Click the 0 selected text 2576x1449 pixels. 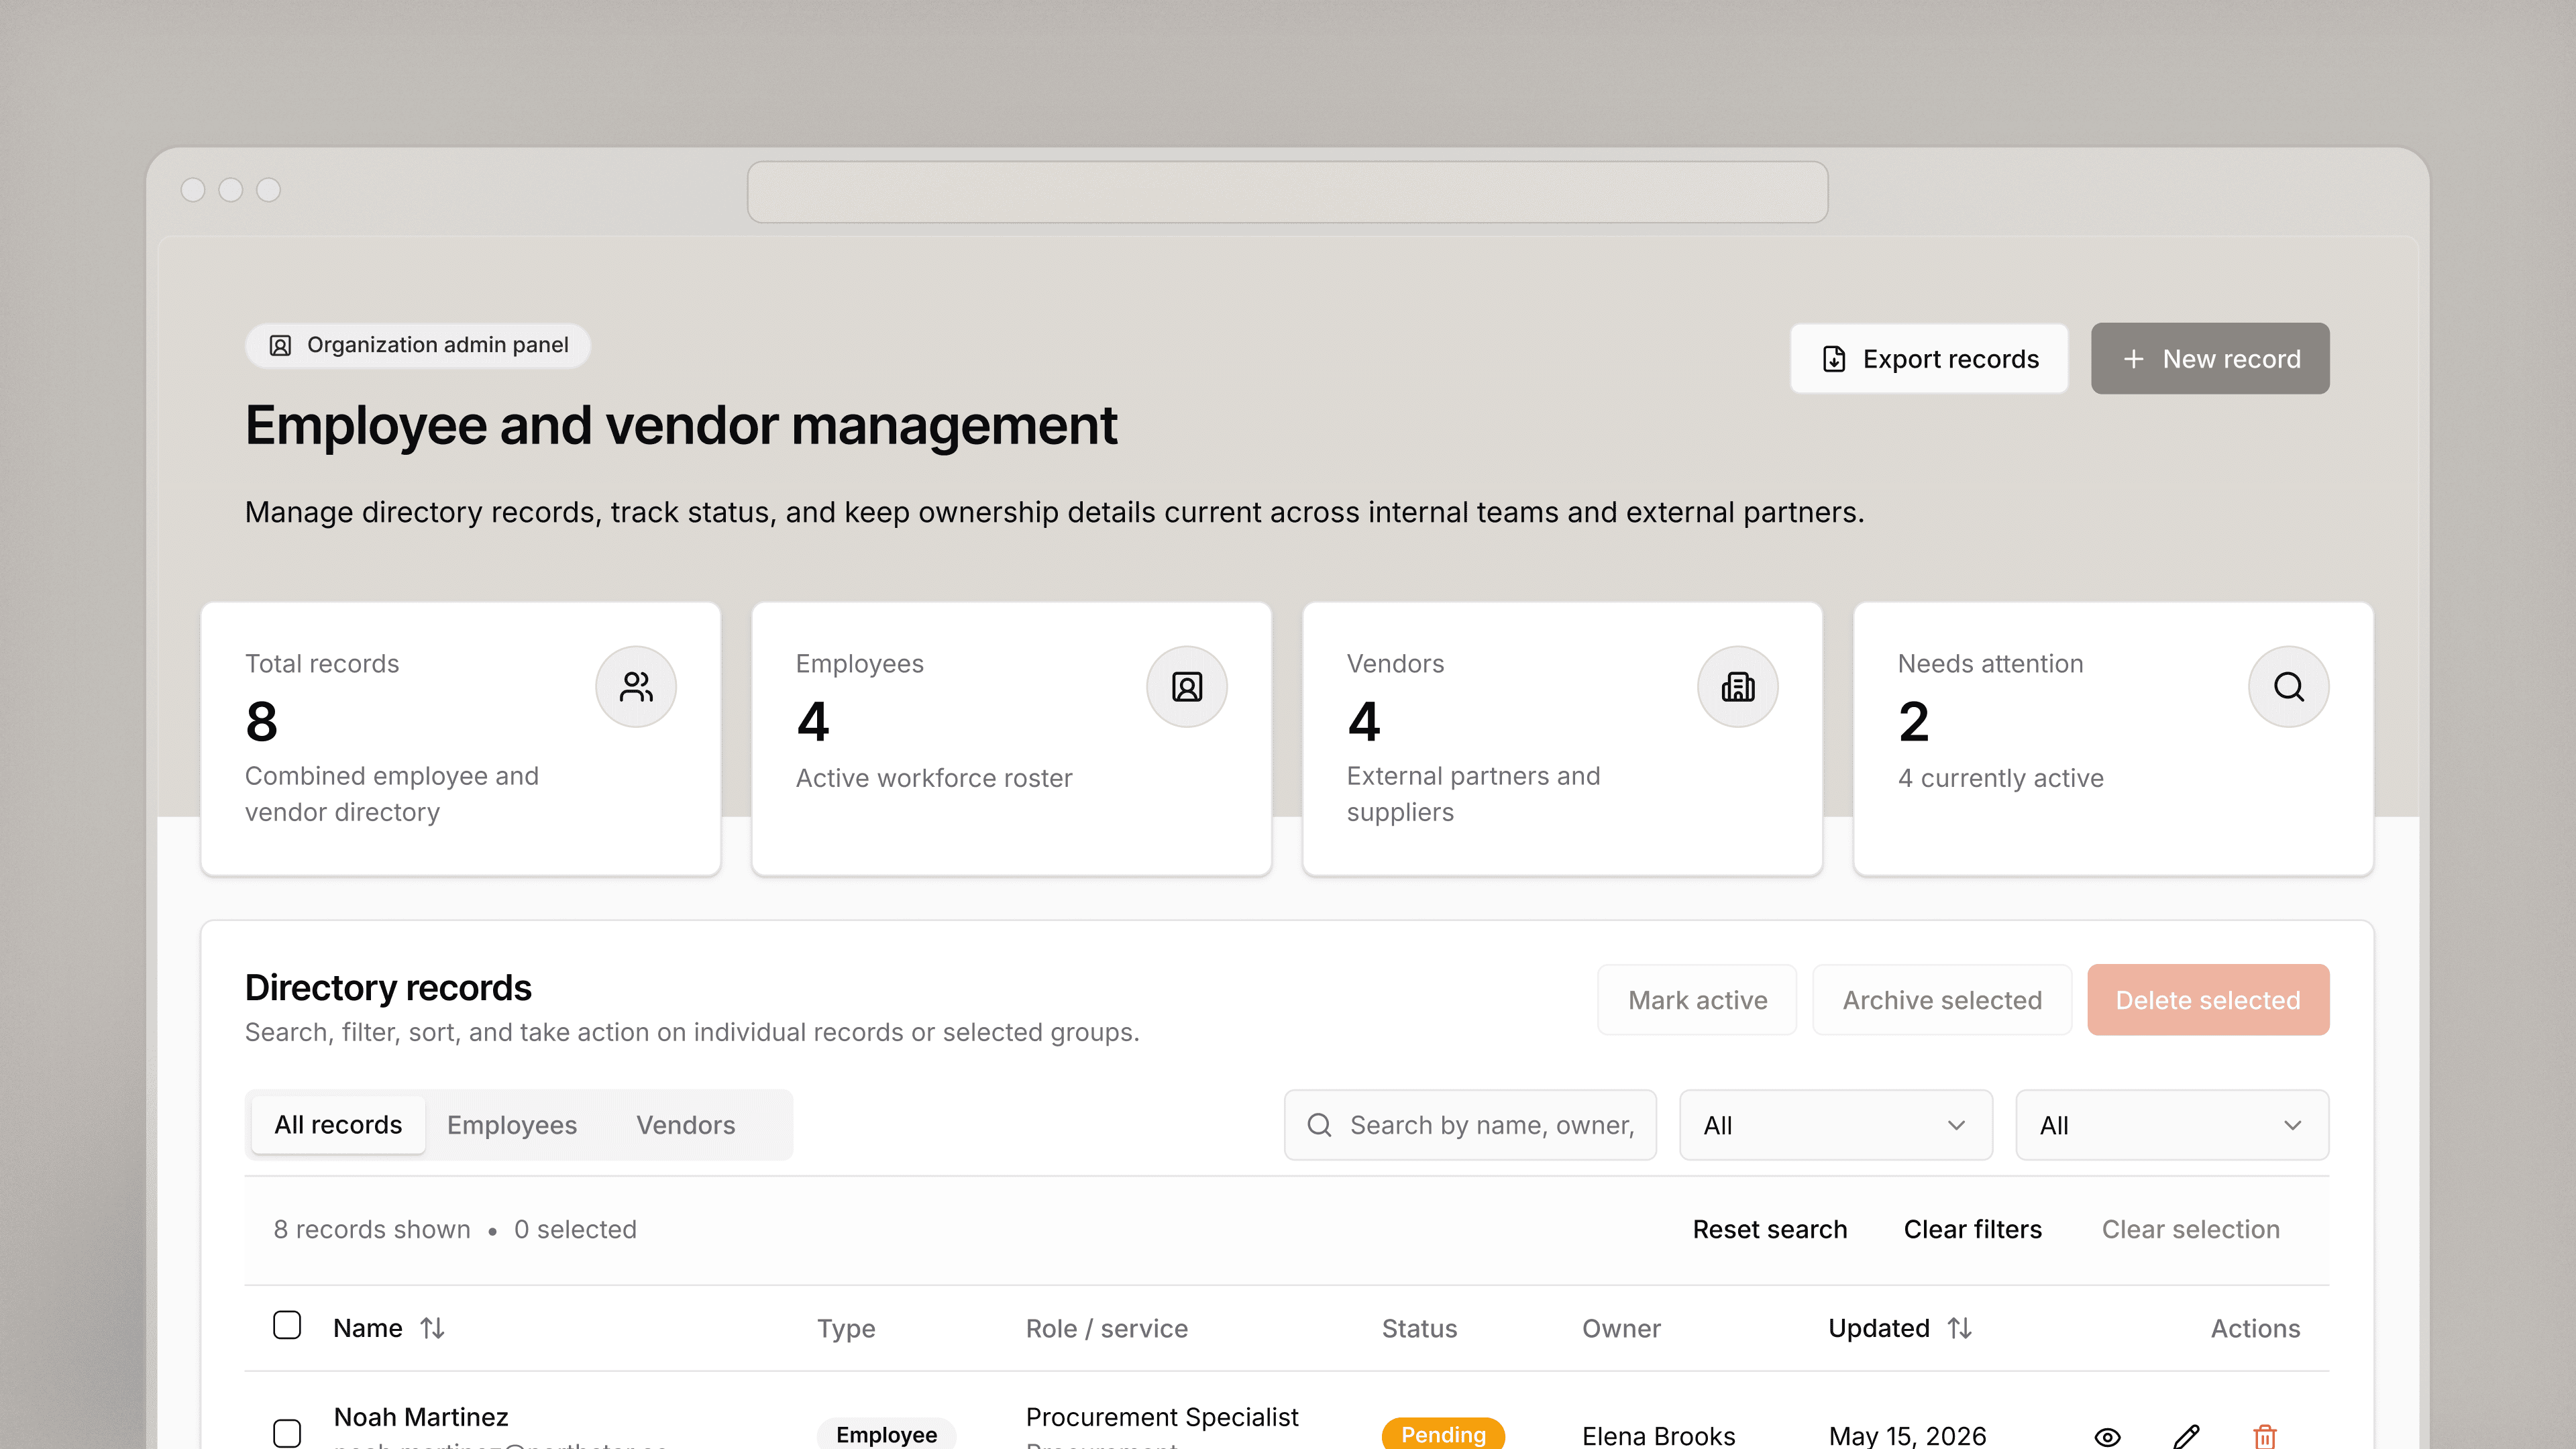(x=575, y=1229)
